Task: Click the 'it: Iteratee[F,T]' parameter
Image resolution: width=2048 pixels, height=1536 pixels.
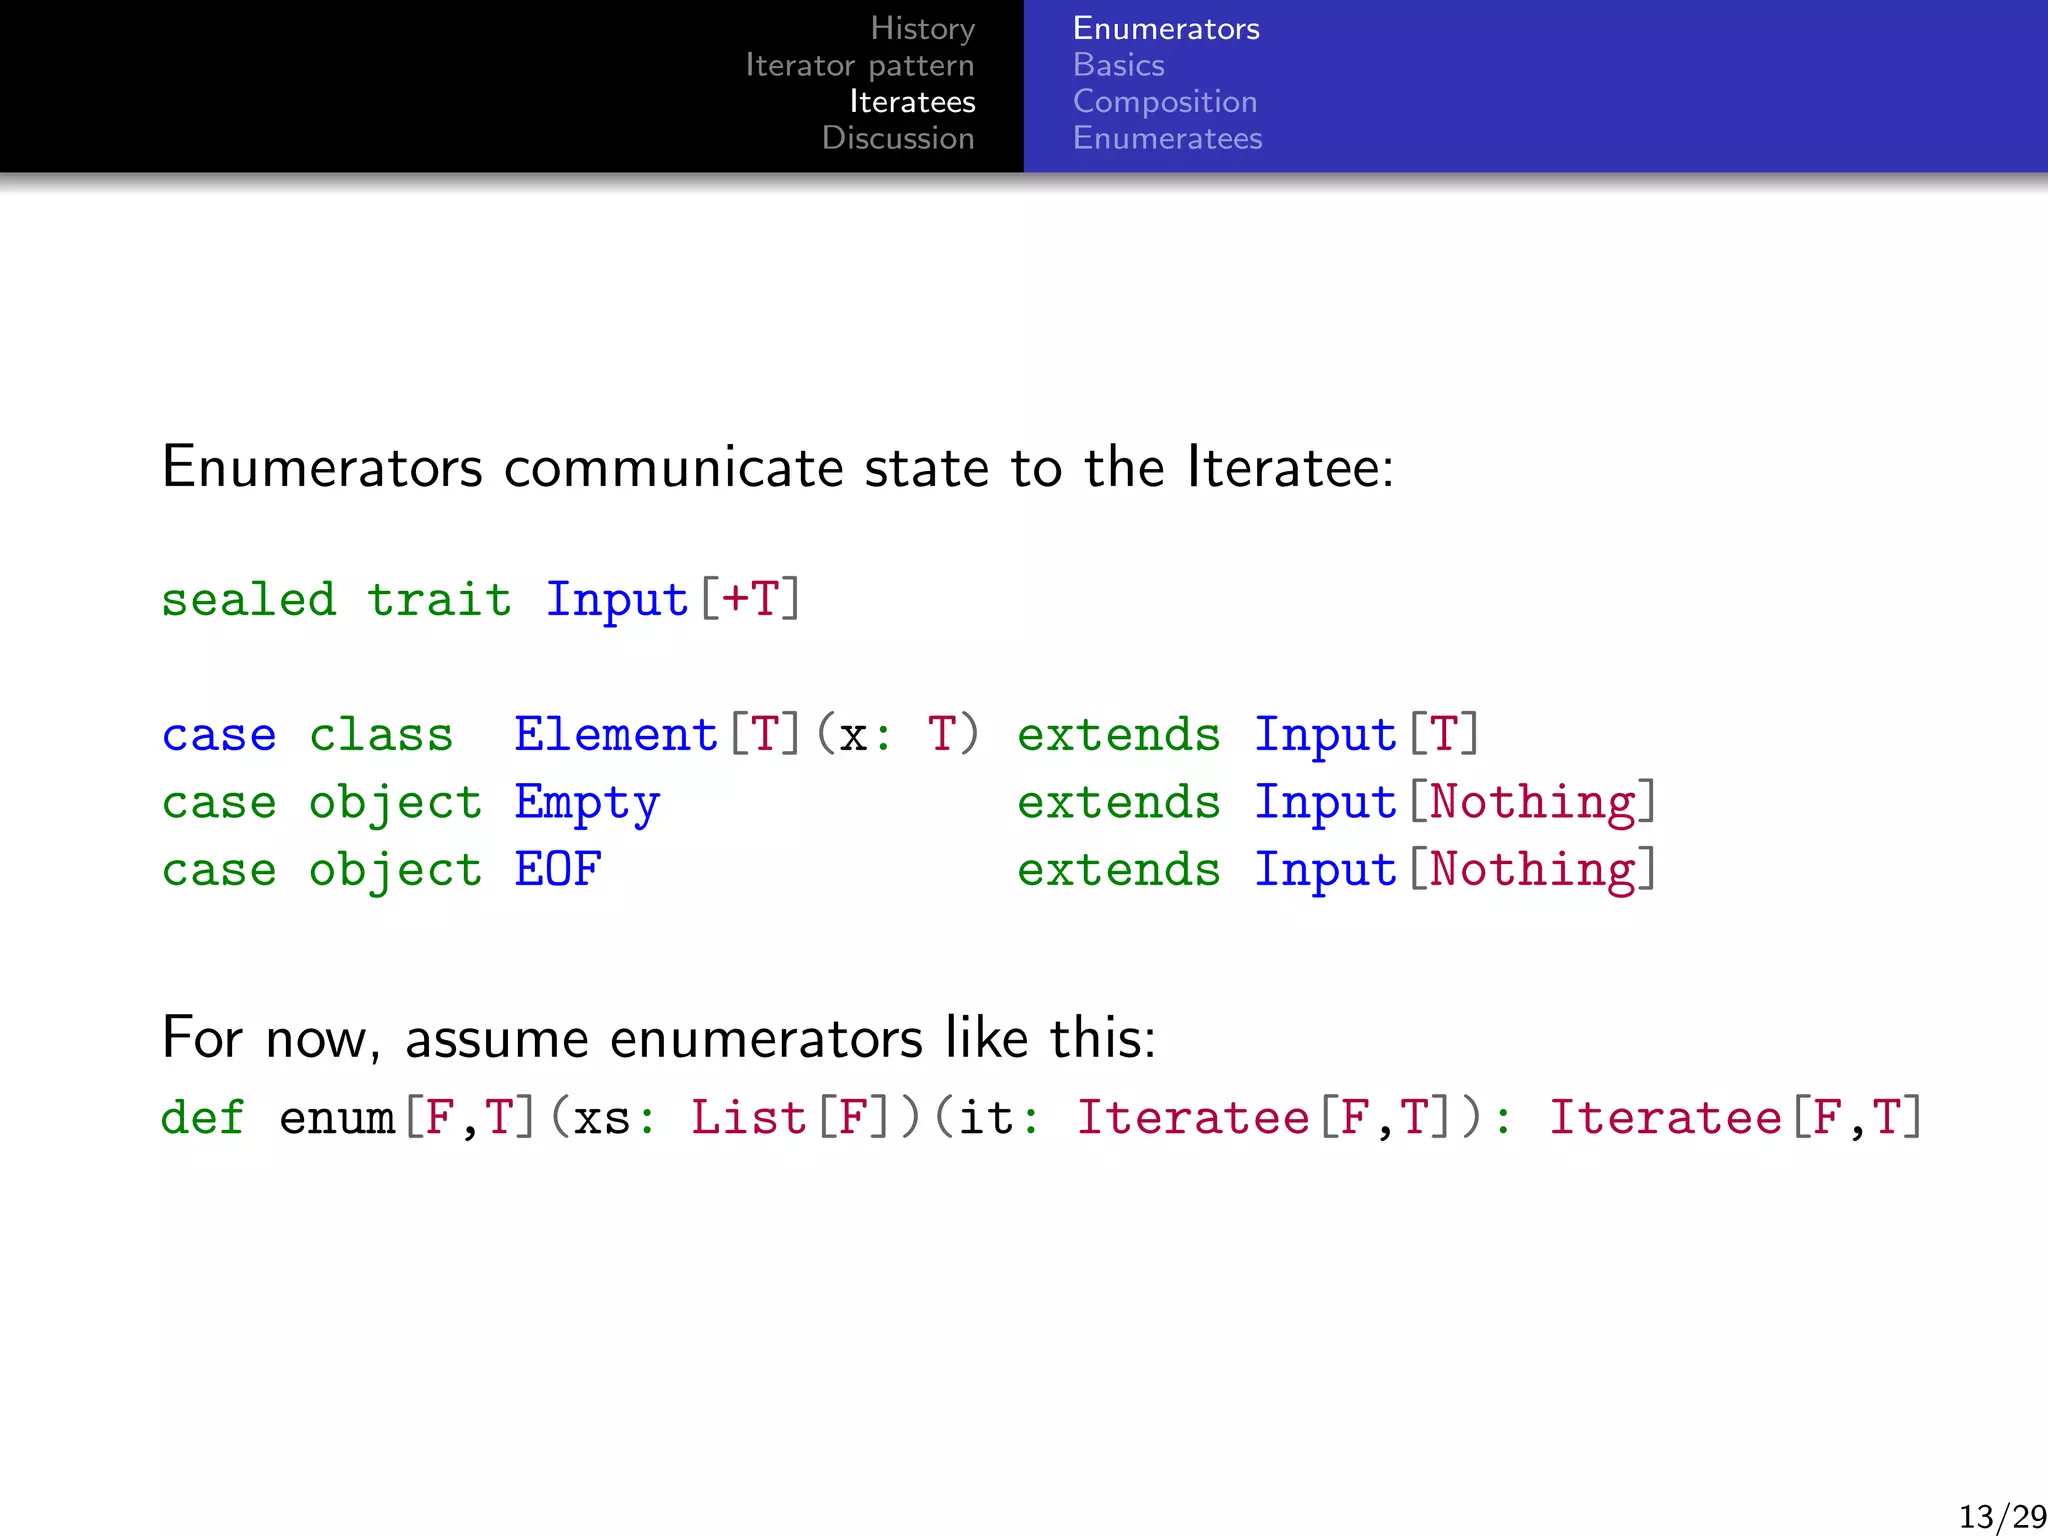Action: click(x=1205, y=1118)
